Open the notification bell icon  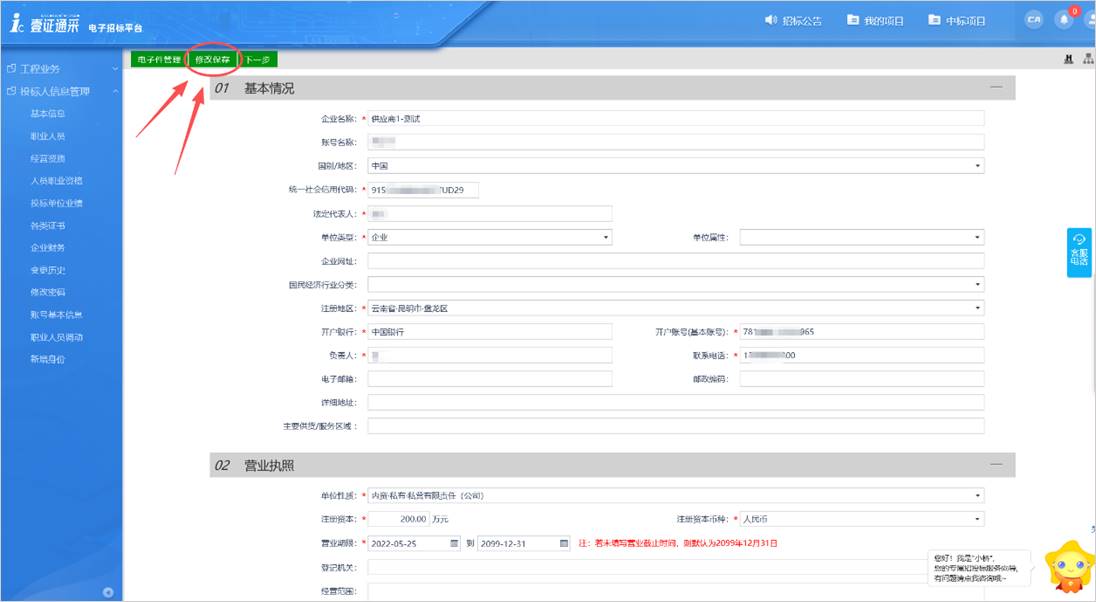coord(1064,20)
